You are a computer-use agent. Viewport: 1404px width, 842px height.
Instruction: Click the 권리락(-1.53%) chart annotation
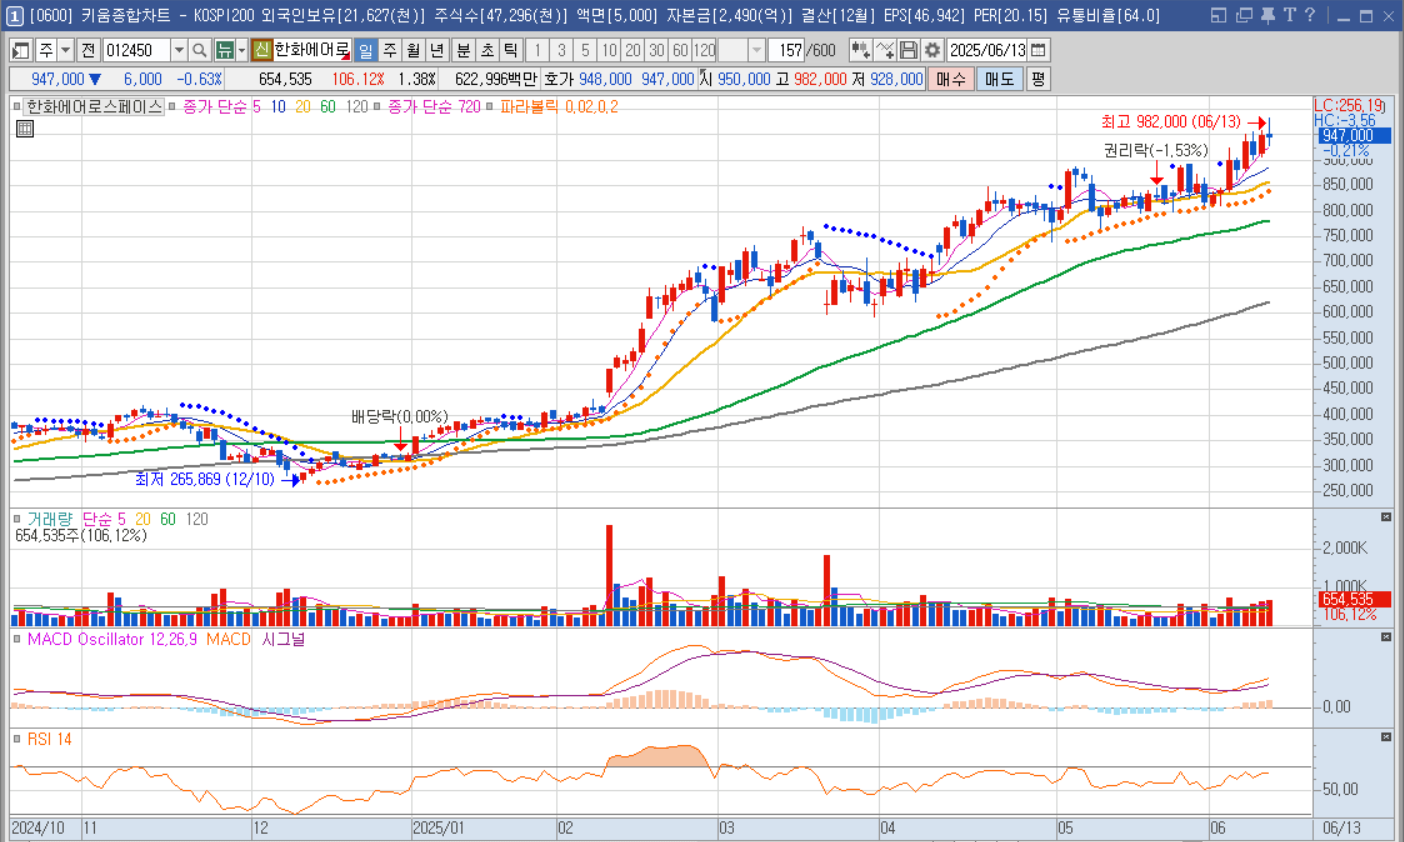pos(1155,150)
